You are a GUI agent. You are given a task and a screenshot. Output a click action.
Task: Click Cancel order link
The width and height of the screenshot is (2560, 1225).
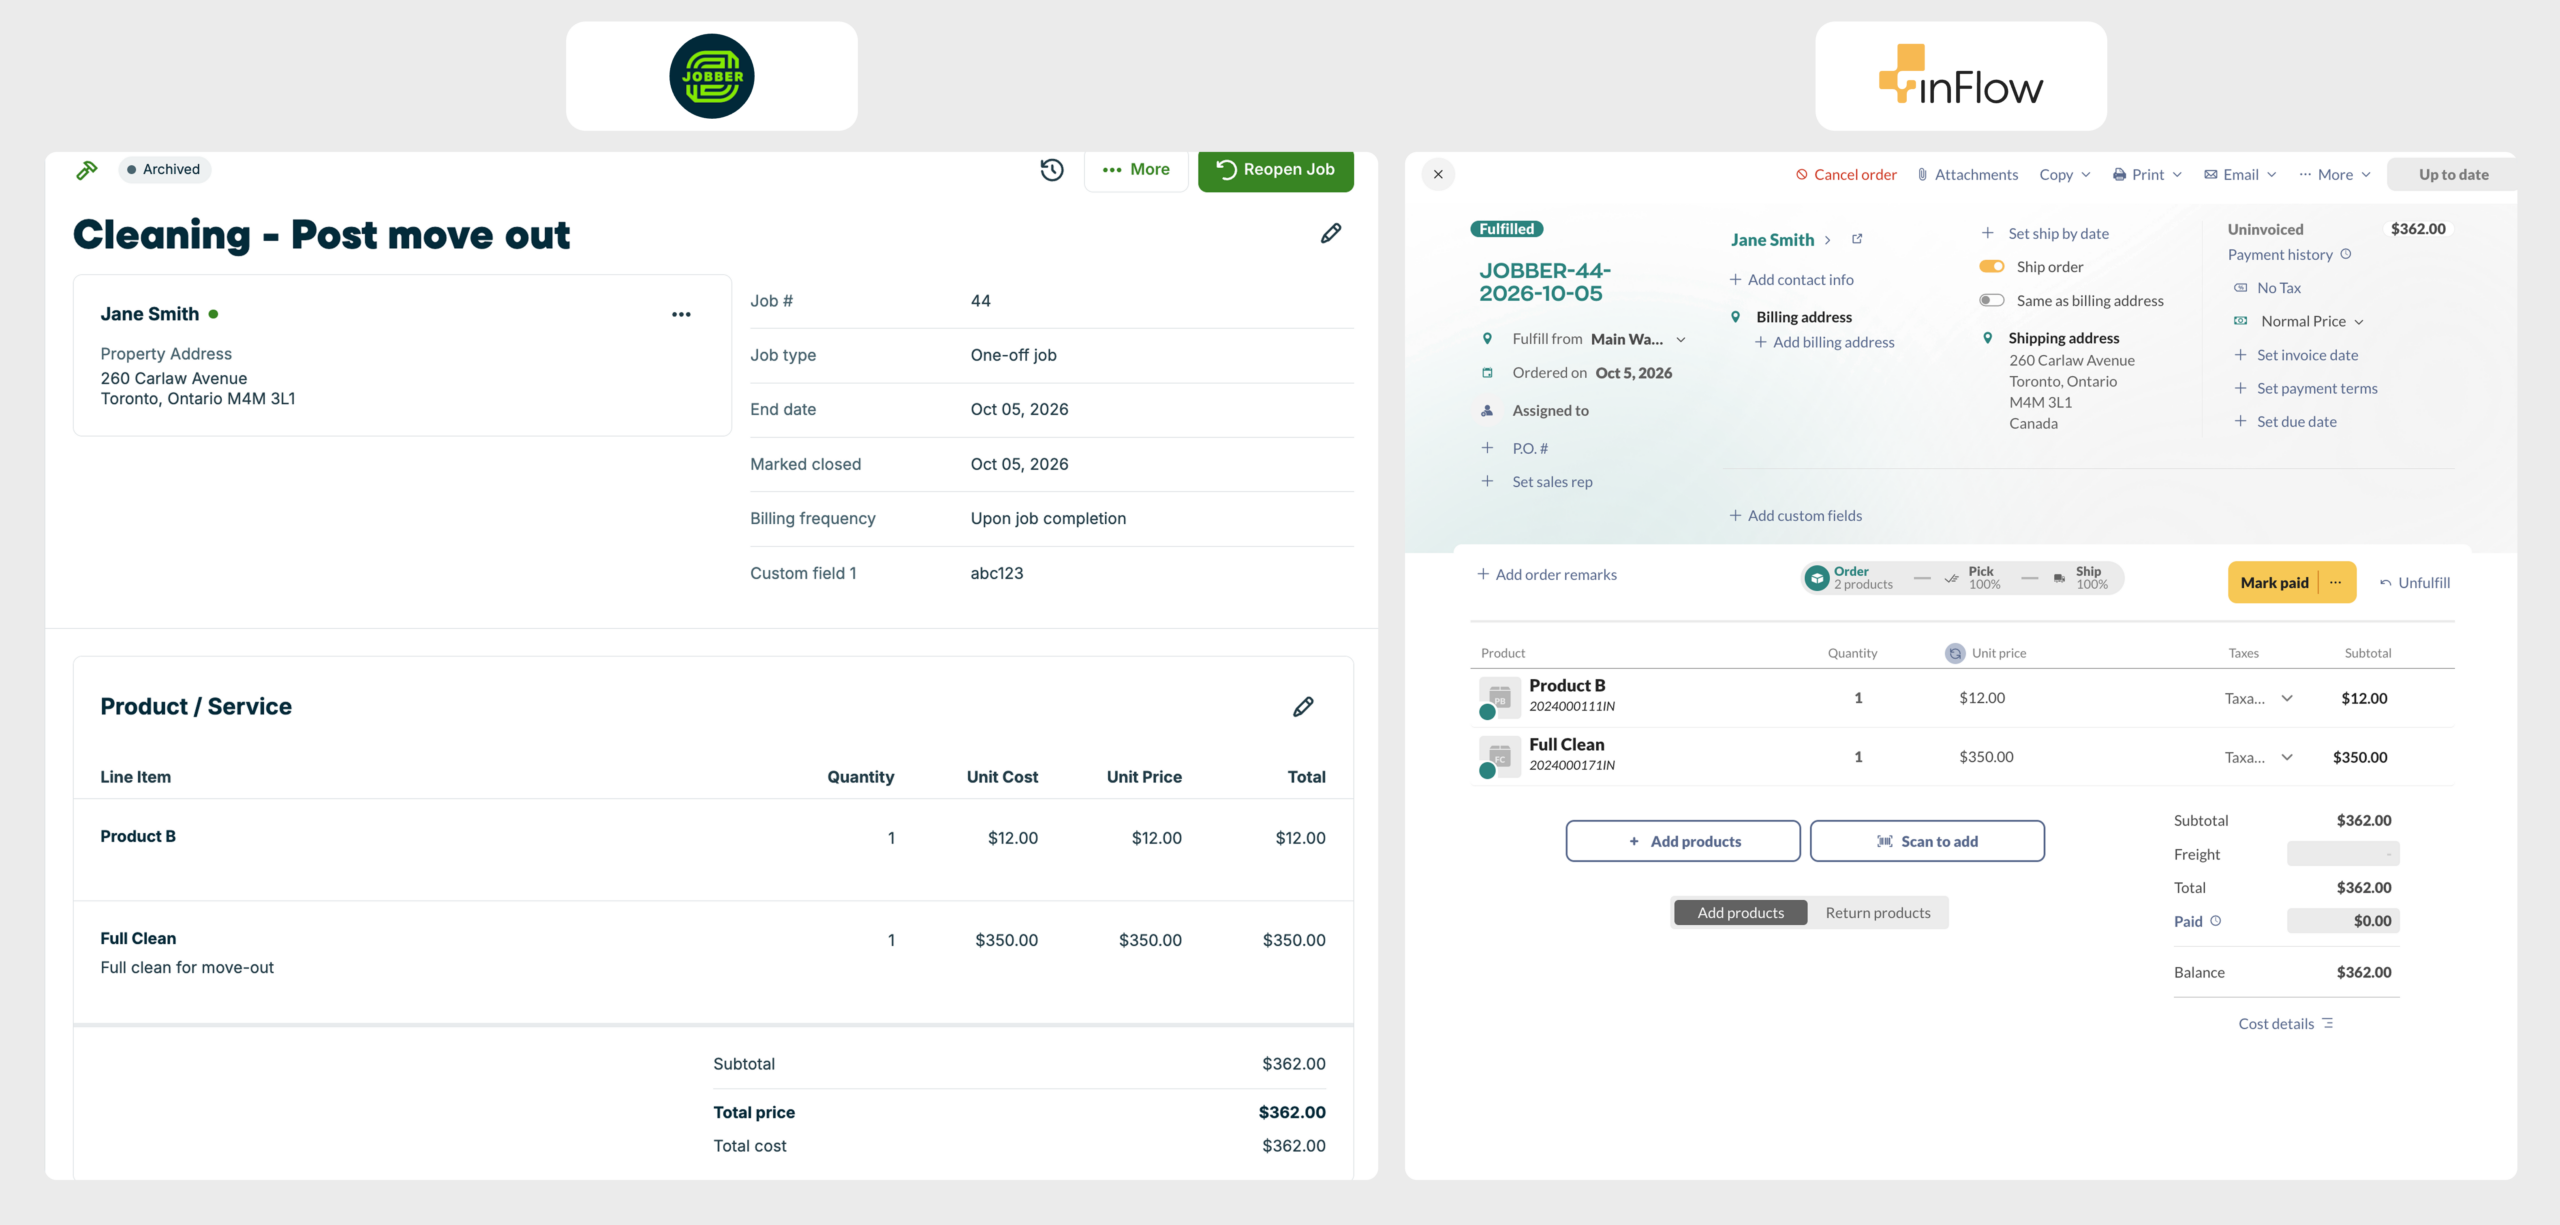tap(1846, 174)
